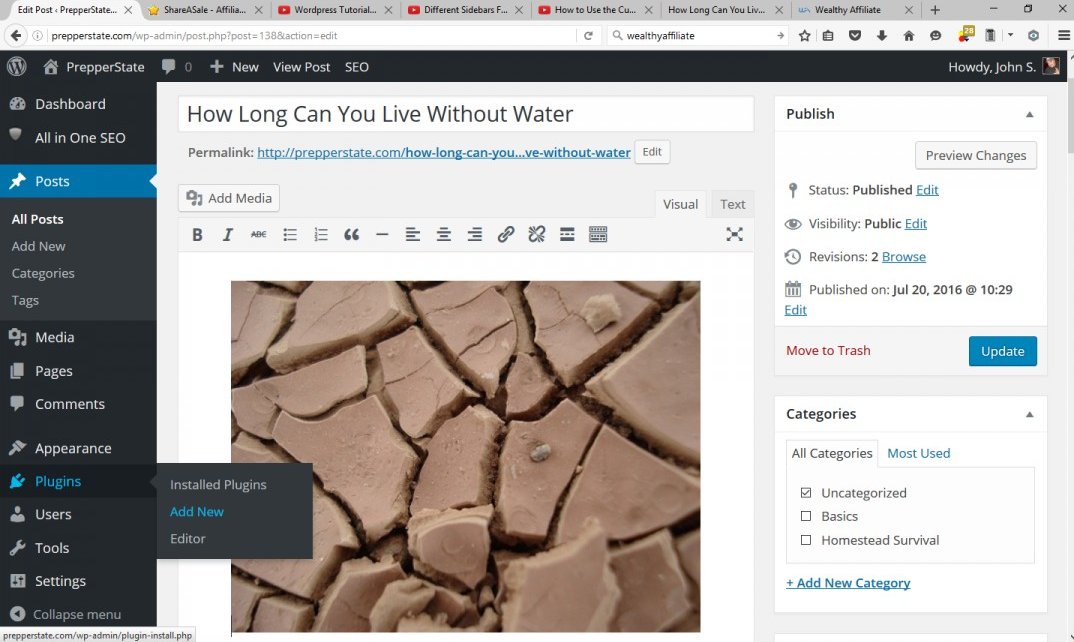Toggle strikethrough ABC button

coord(258,235)
